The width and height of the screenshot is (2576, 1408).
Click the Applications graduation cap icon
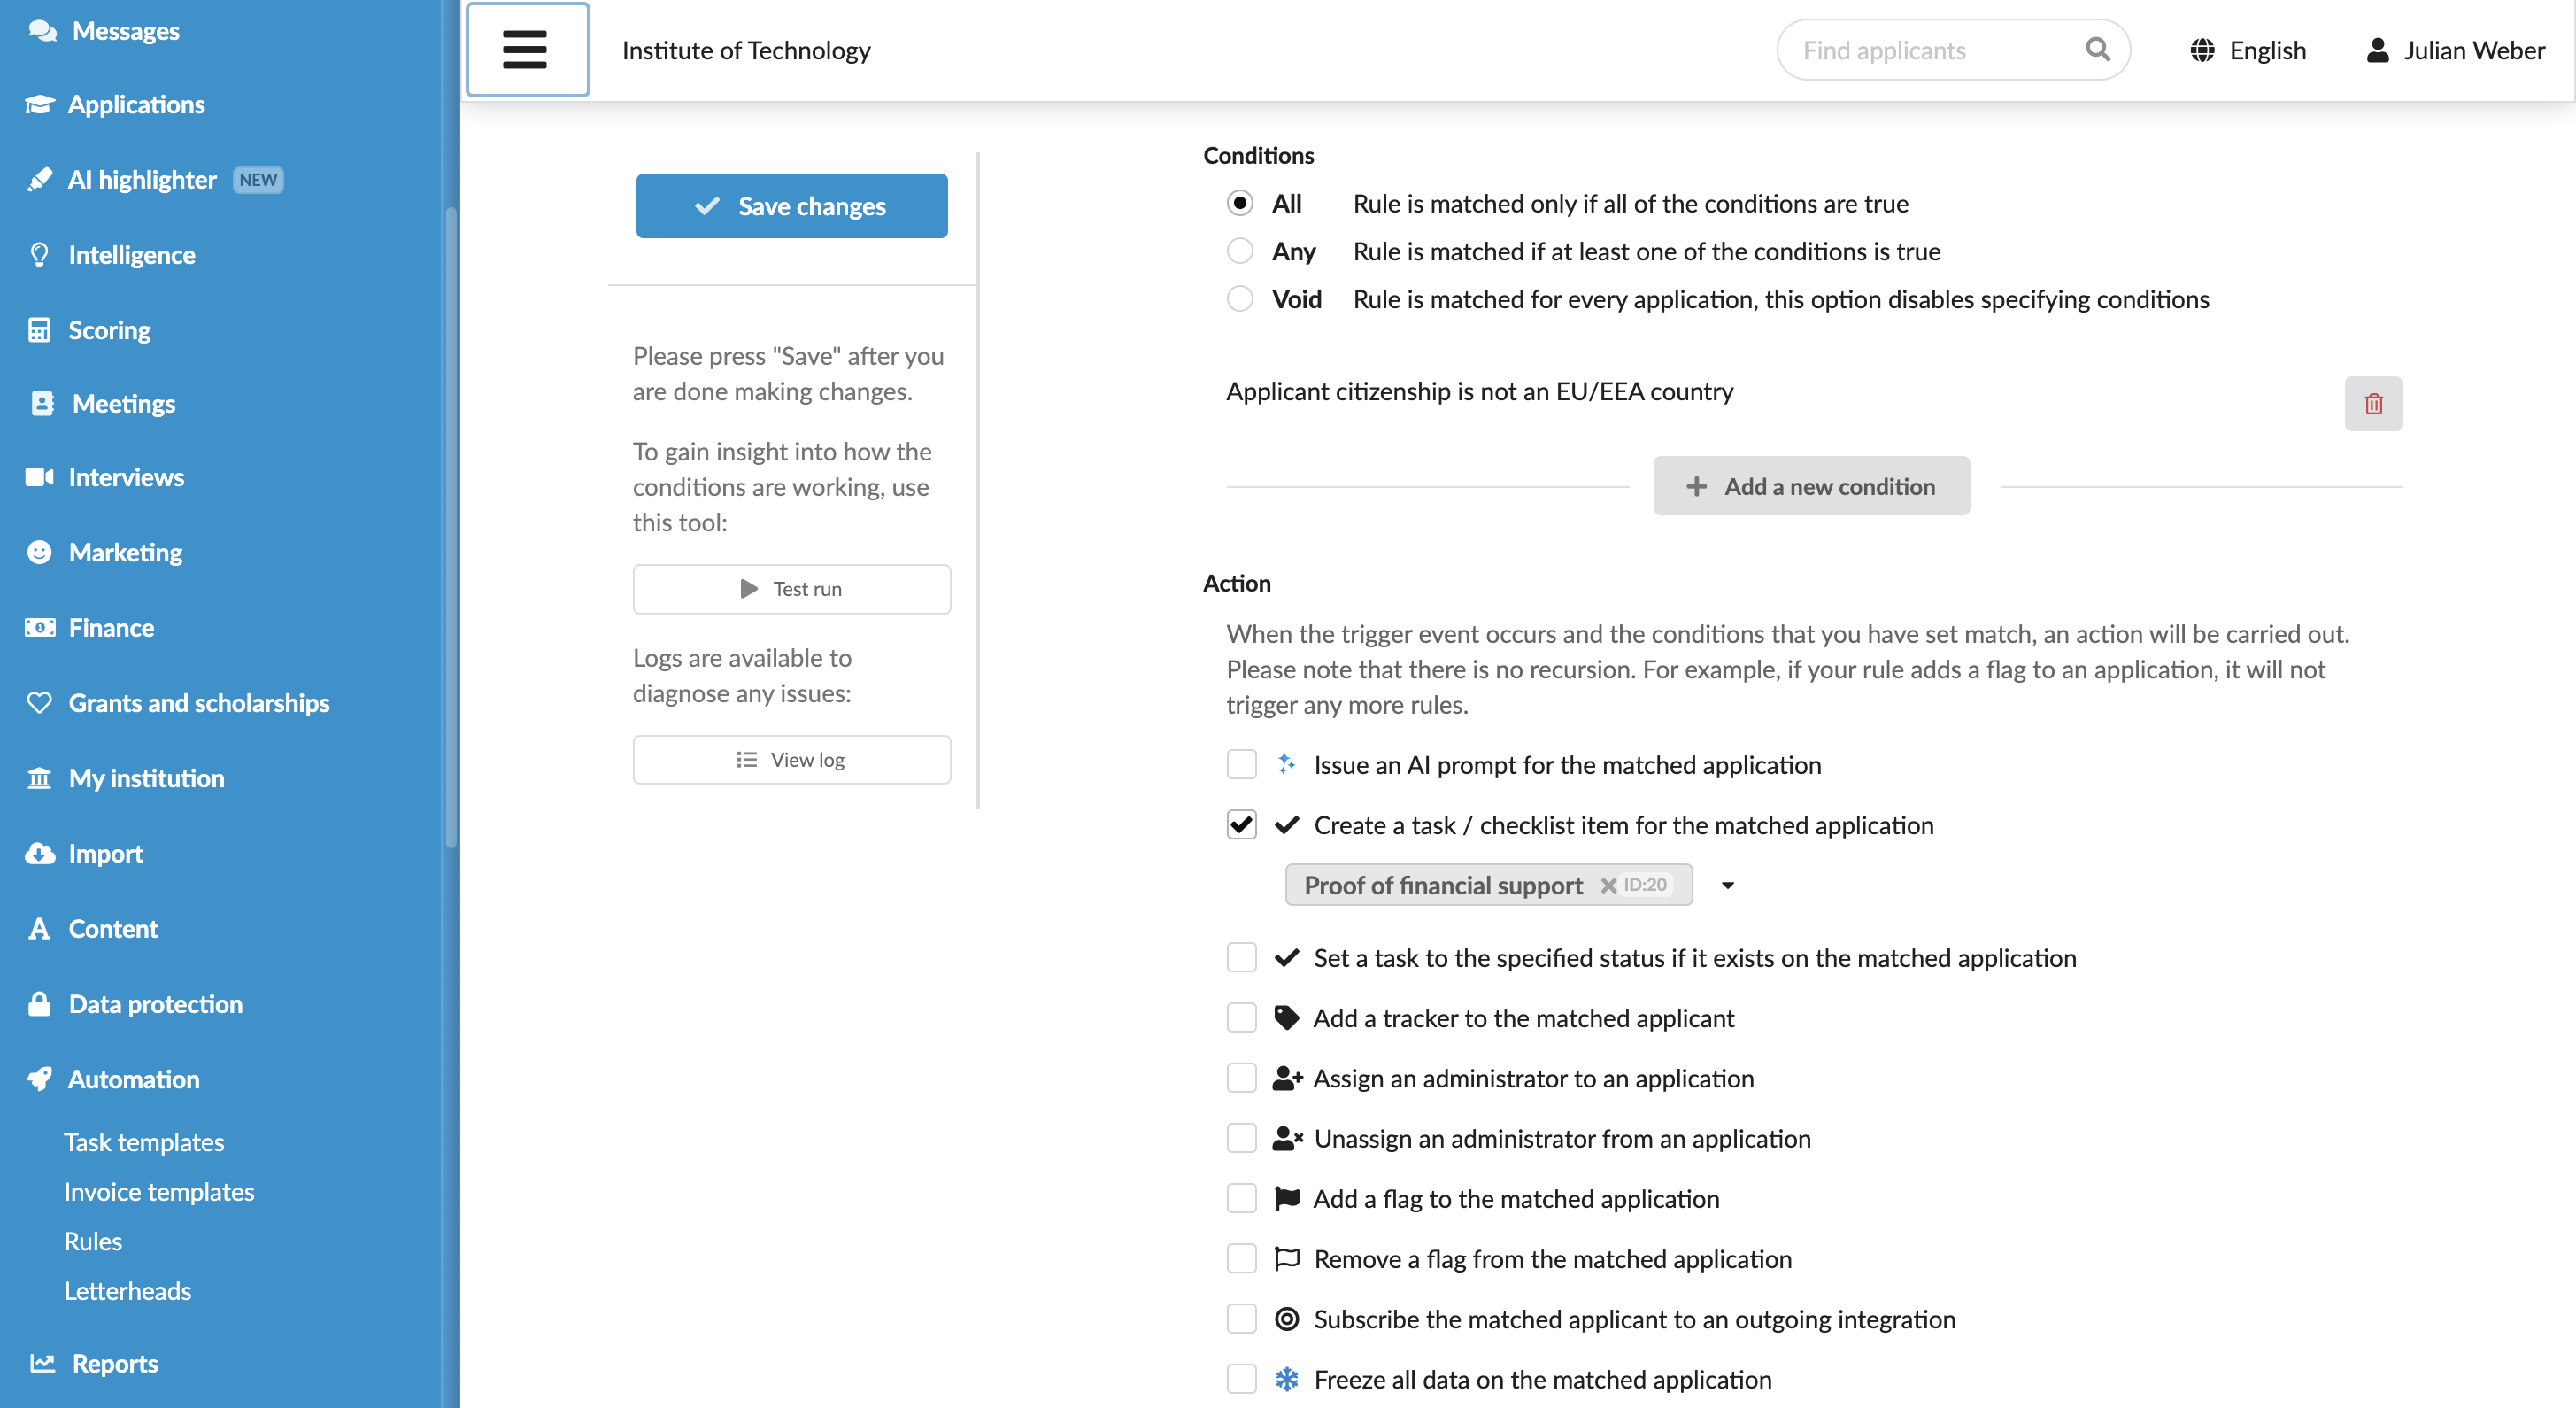coord(40,104)
